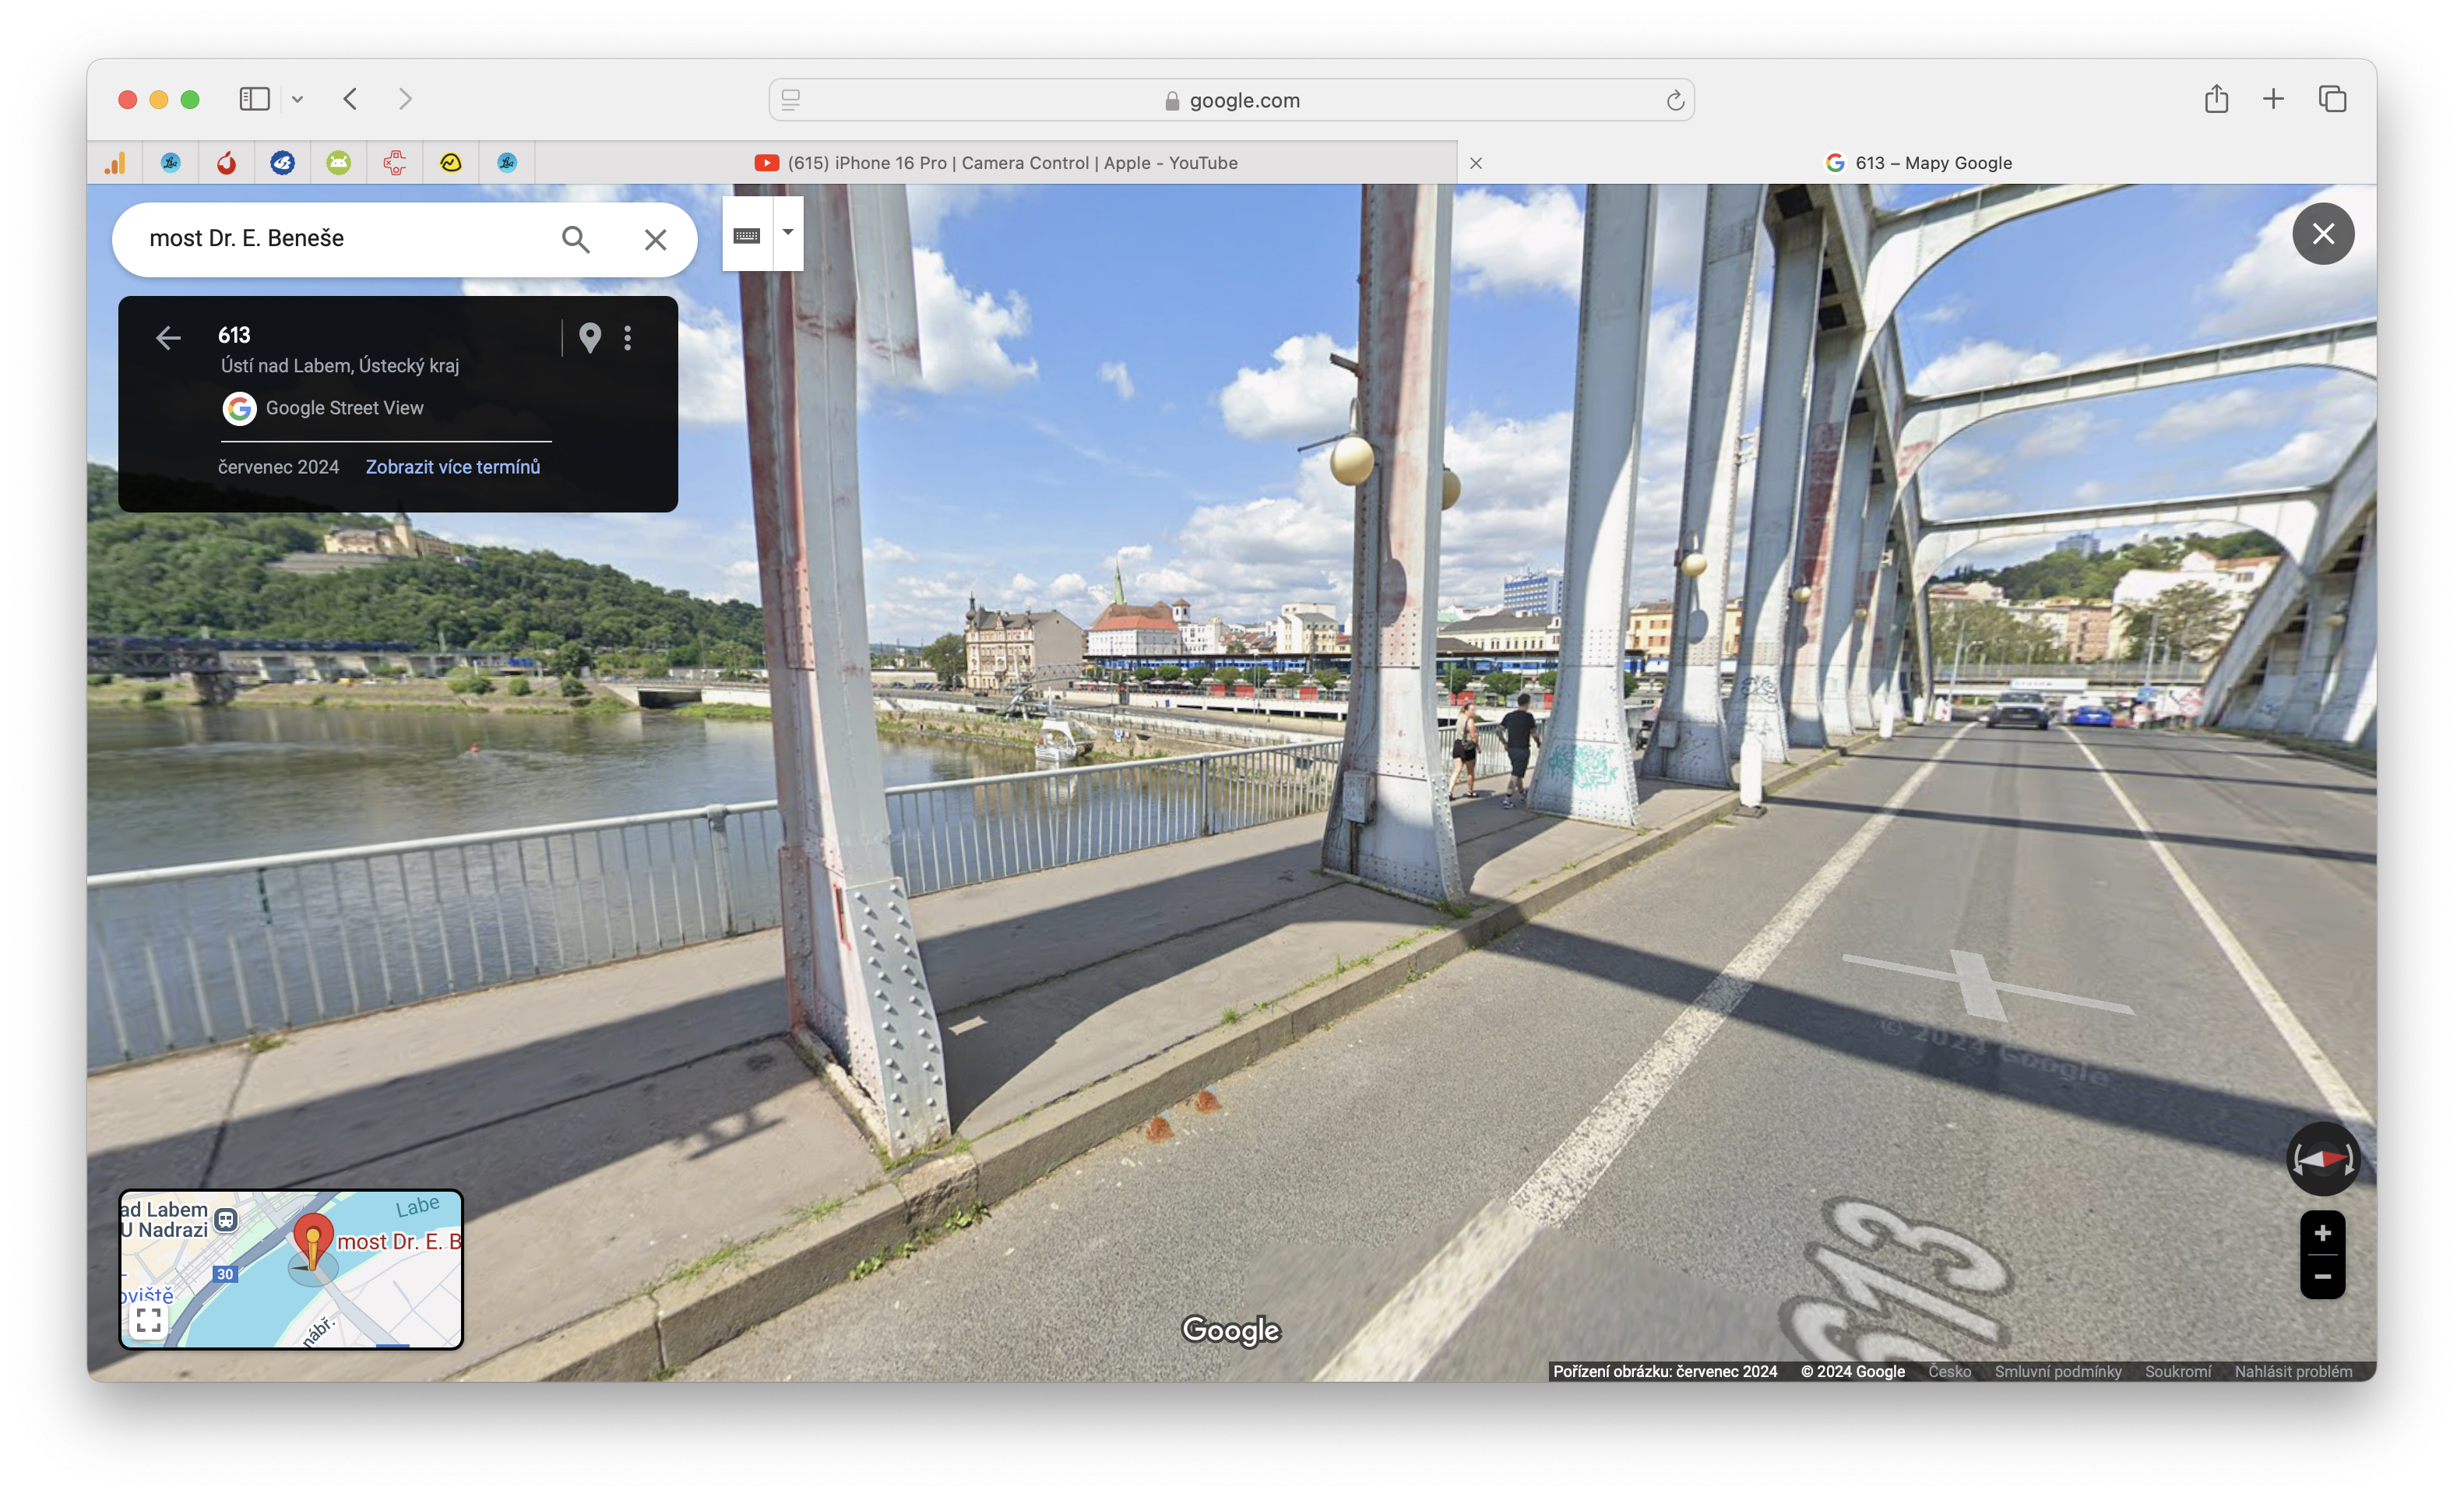Zoom in using the plus control
Viewport: 2464px width, 1497px height.
pos(2324,1233)
